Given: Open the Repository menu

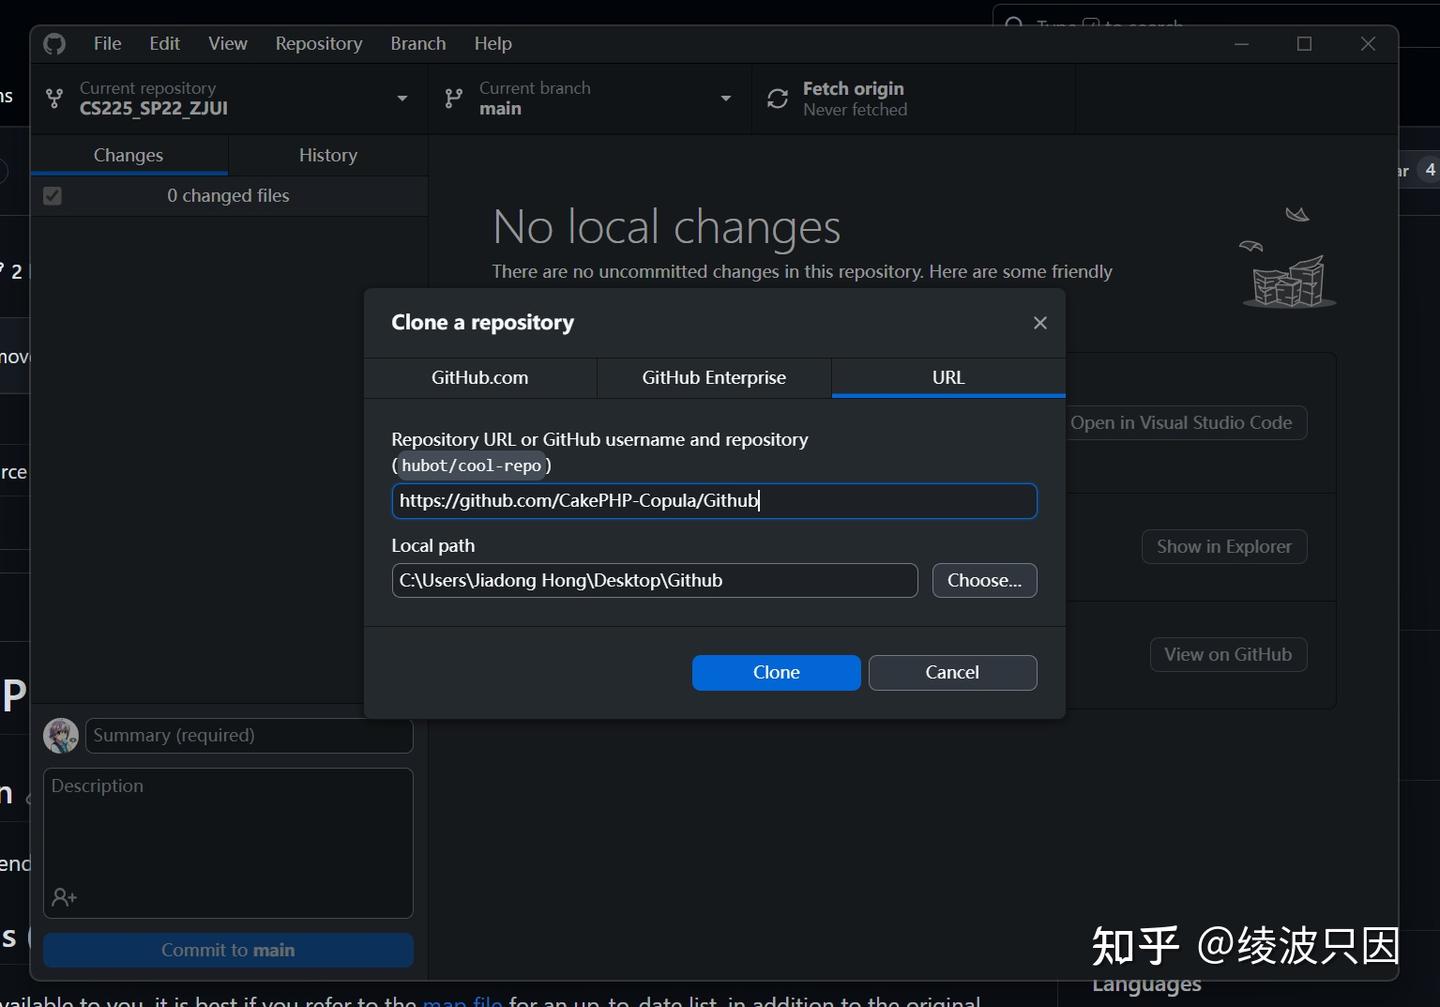Looking at the screenshot, I should (318, 43).
